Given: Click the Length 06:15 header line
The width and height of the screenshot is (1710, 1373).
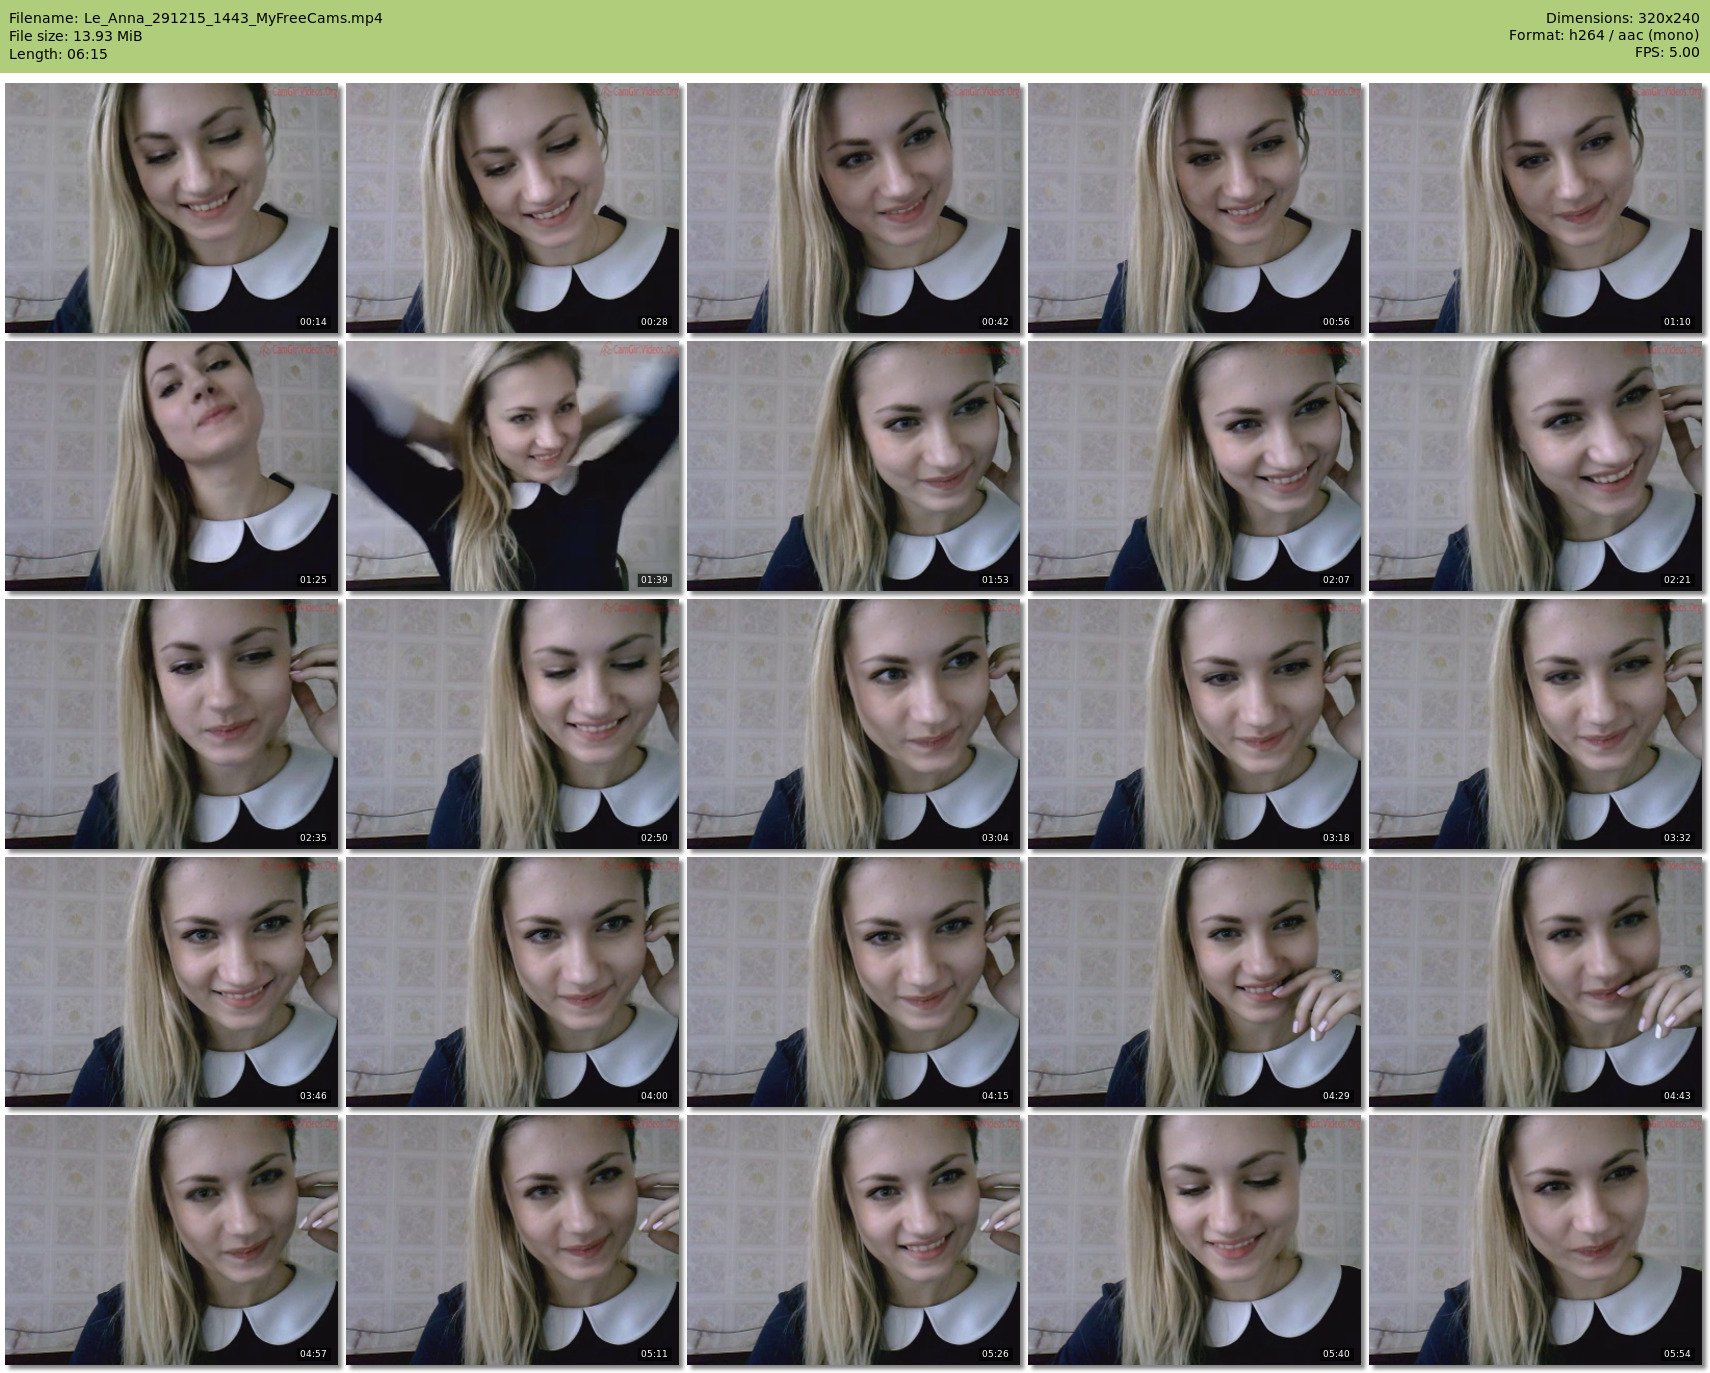Looking at the screenshot, I should 58,54.
